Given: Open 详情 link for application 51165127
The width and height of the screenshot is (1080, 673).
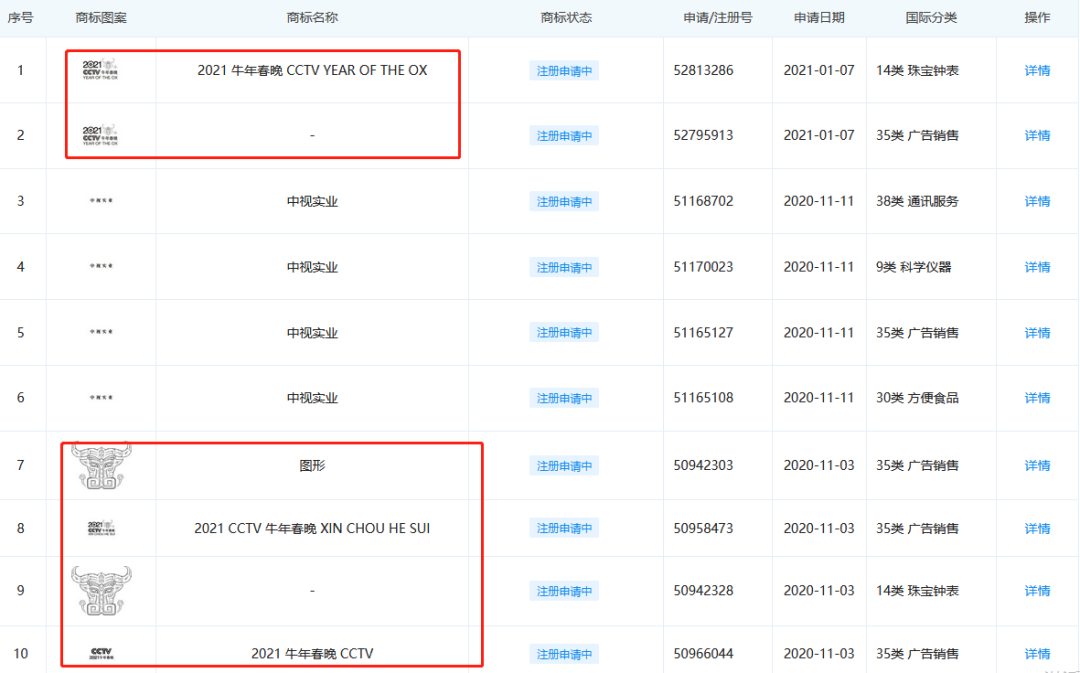Looking at the screenshot, I should [x=1037, y=333].
